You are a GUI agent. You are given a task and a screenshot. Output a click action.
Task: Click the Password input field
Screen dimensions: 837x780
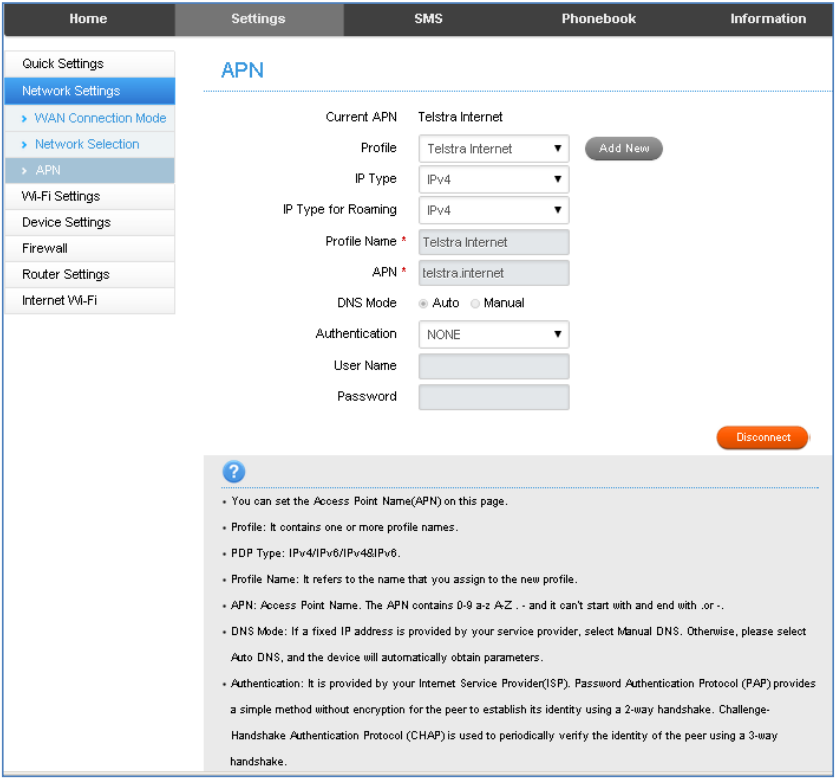tap(493, 397)
